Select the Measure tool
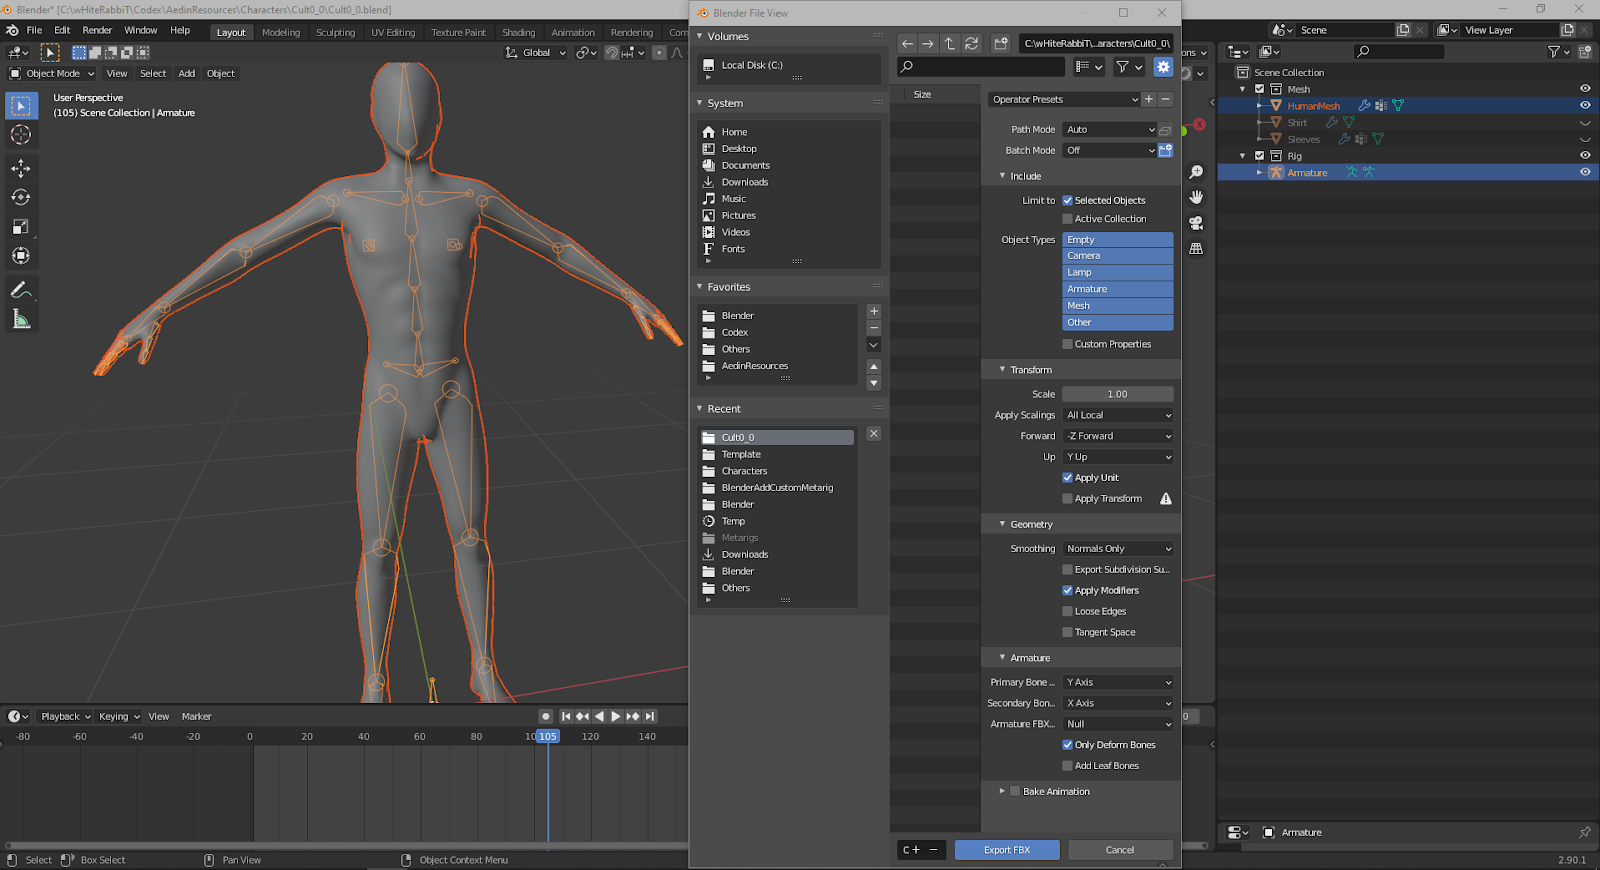The image size is (1600, 870). click(21, 319)
